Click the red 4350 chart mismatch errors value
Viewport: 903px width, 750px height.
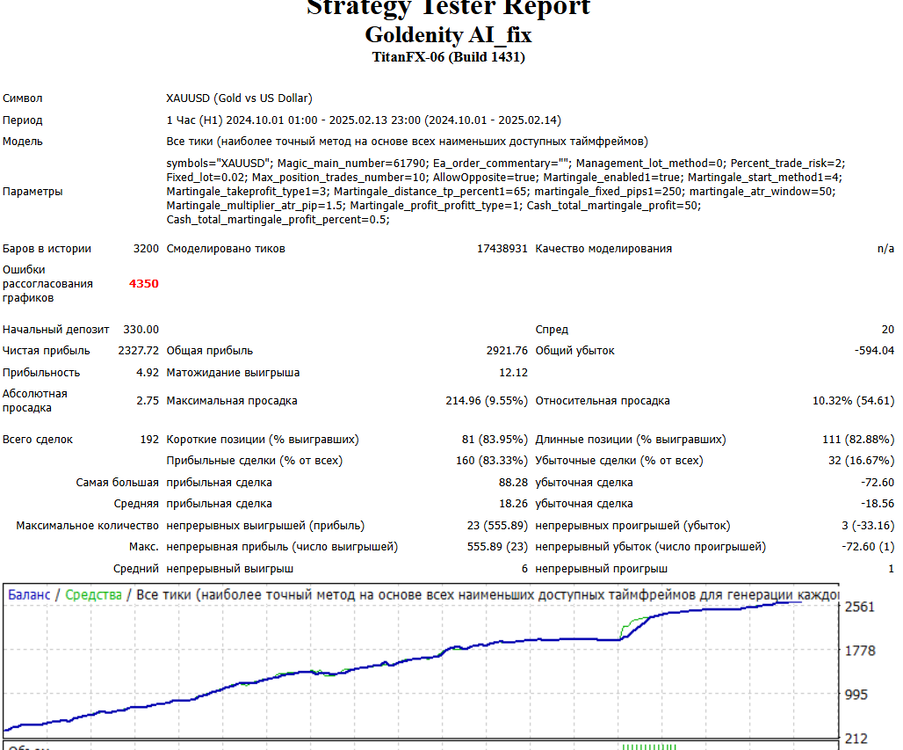pyautogui.click(x=143, y=283)
